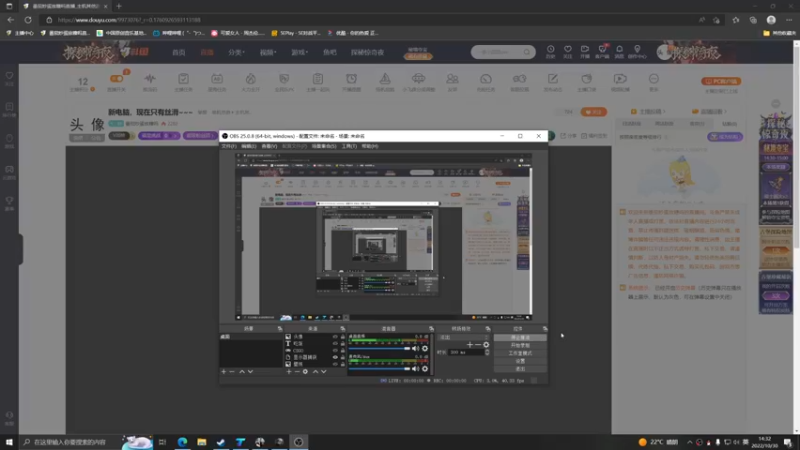Add a new source with the plus icon in Sources panel
The width and height of the screenshot is (800, 450).
coord(289,372)
